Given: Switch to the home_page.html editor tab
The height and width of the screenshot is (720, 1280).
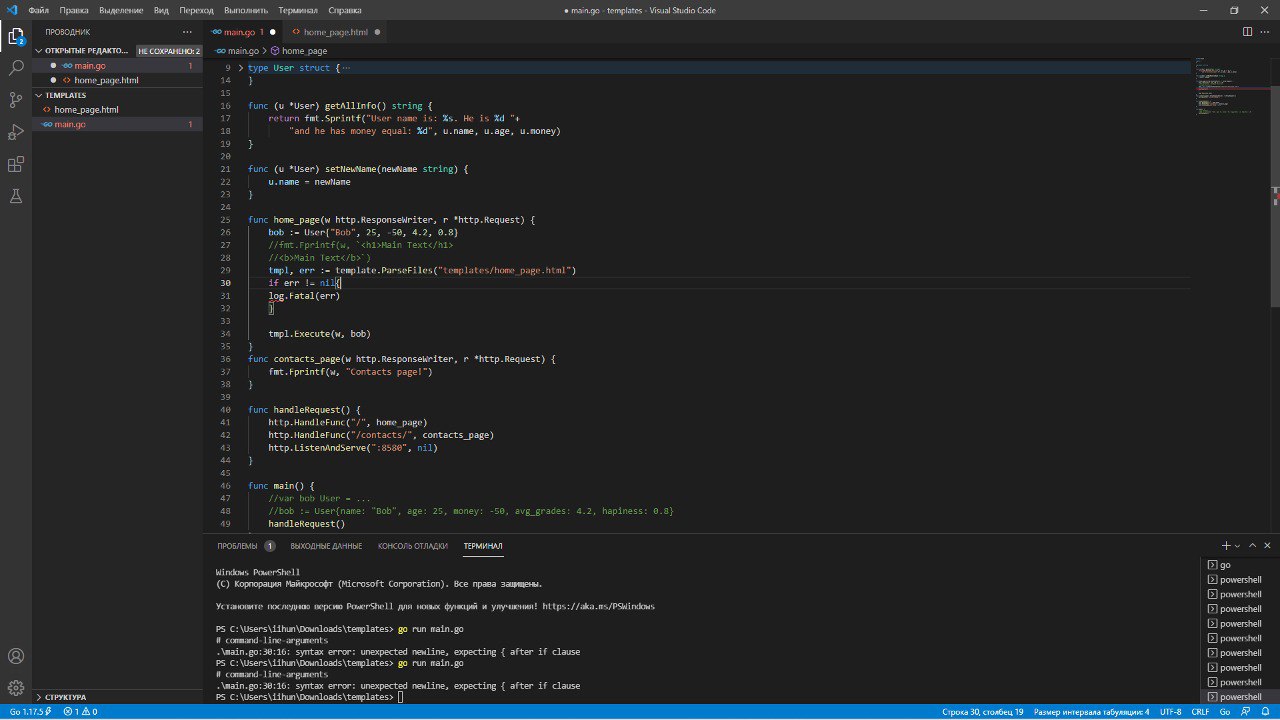Looking at the screenshot, I should click(335, 32).
